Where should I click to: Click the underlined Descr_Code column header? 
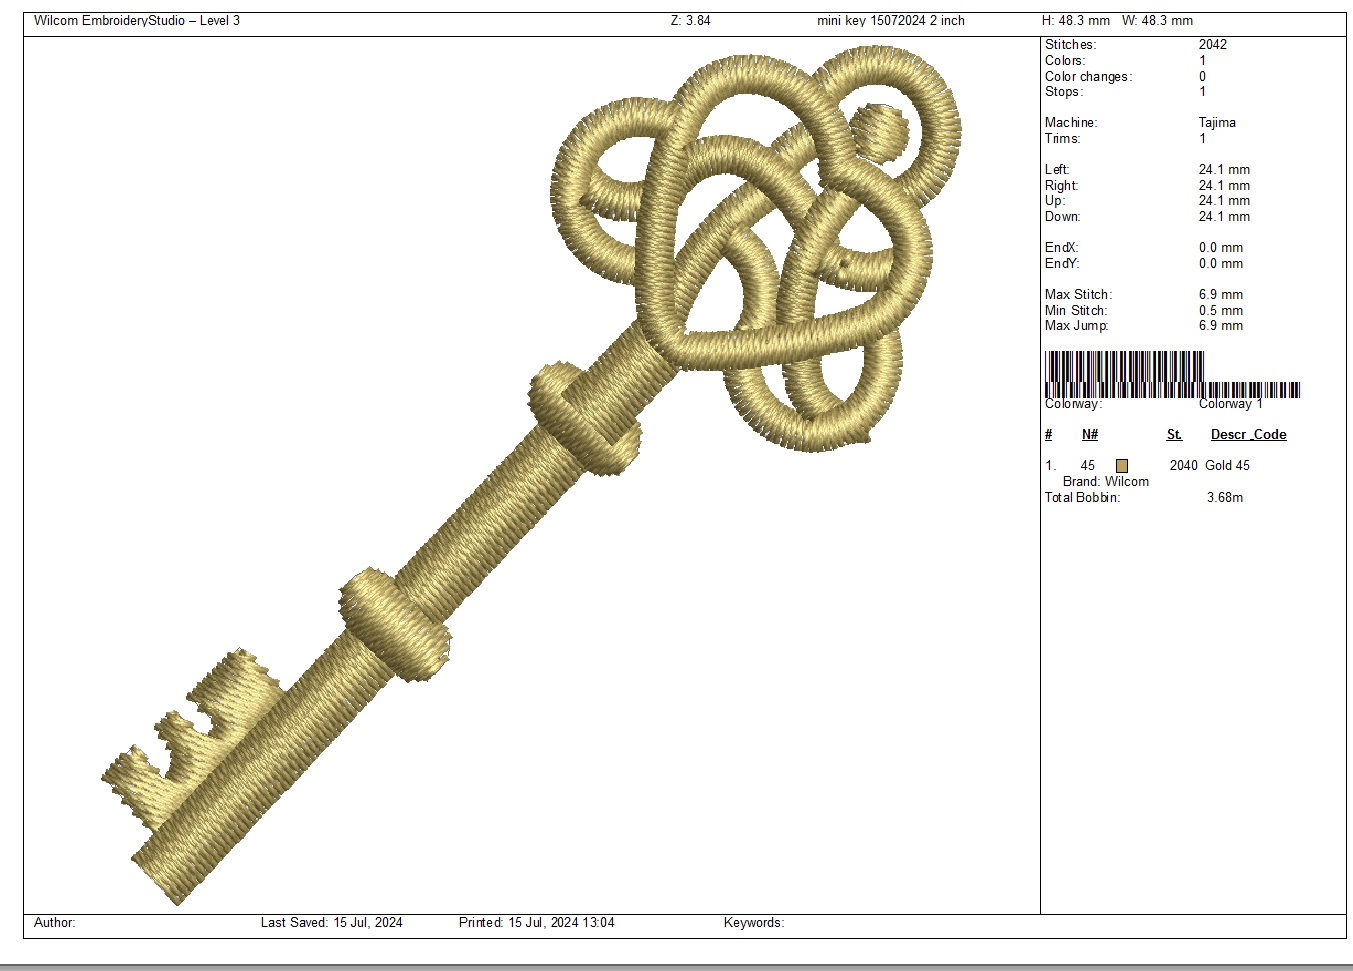pyautogui.click(x=1248, y=435)
